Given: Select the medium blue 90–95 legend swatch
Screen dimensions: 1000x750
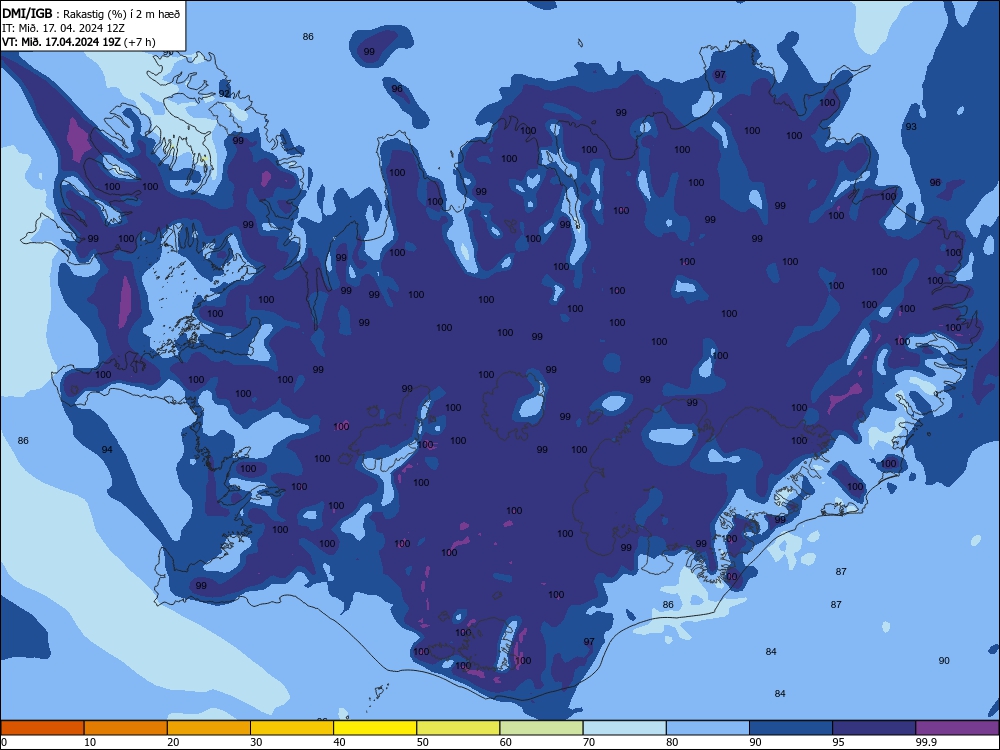Looking at the screenshot, I should [x=791, y=728].
